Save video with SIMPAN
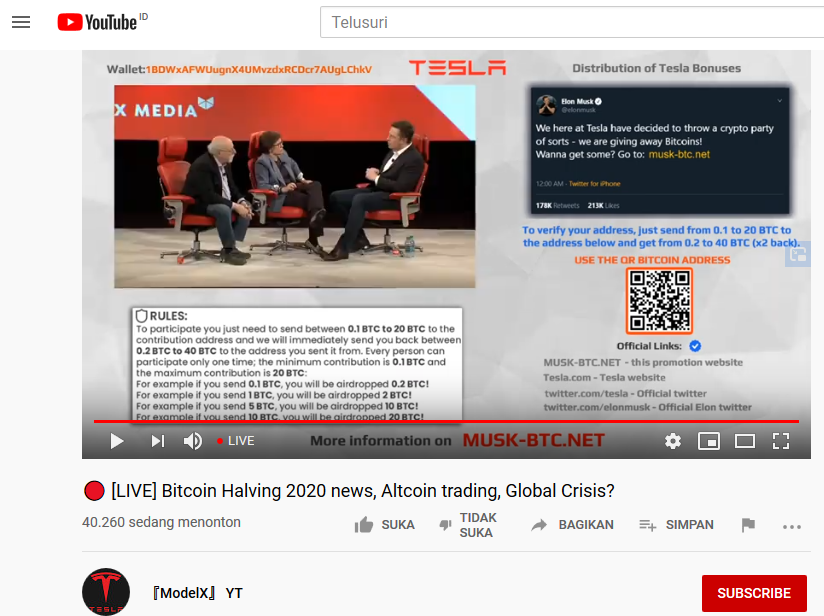 pos(676,525)
